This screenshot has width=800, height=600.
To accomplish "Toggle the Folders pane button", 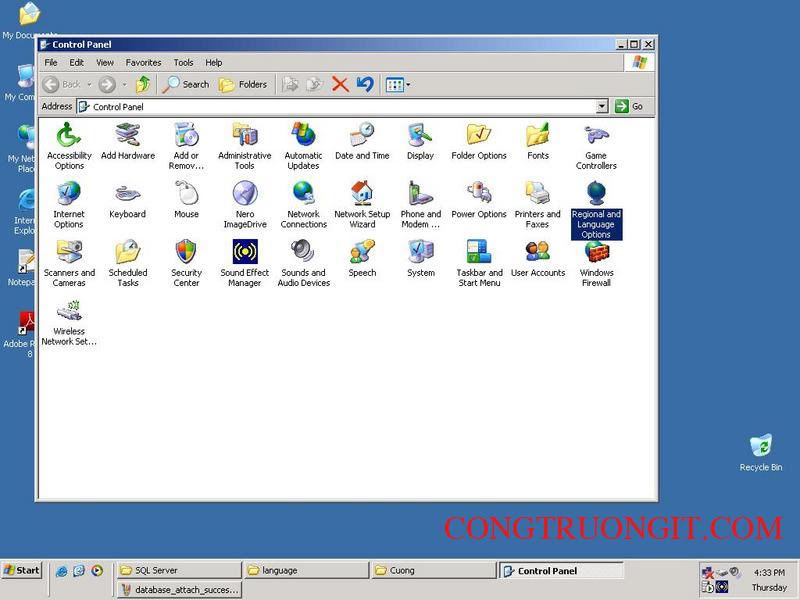I will point(243,84).
